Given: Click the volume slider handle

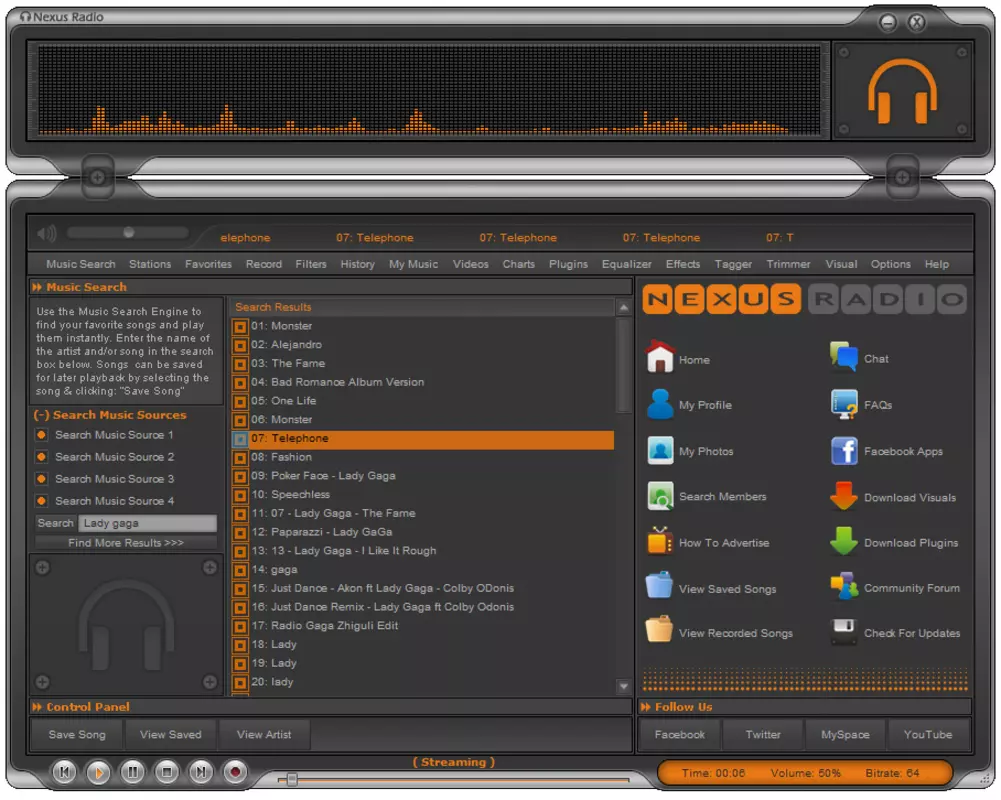Looking at the screenshot, I should pyautogui.click(x=128, y=232).
